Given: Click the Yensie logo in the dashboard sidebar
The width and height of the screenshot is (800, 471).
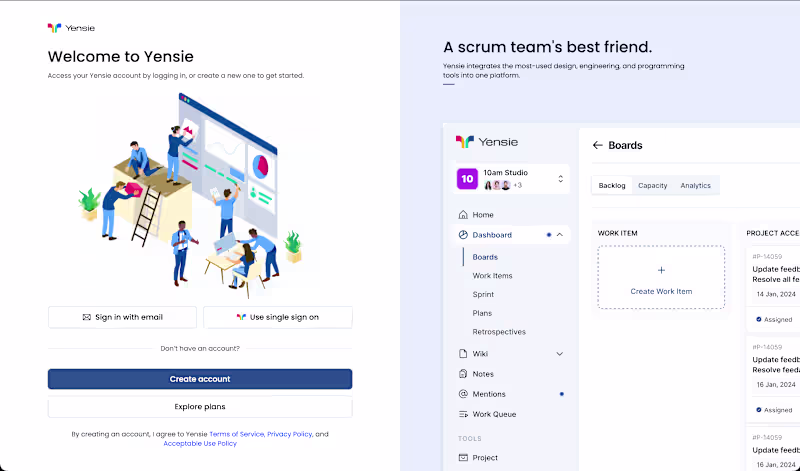Looking at the screenshot, I should pos(487,142).
